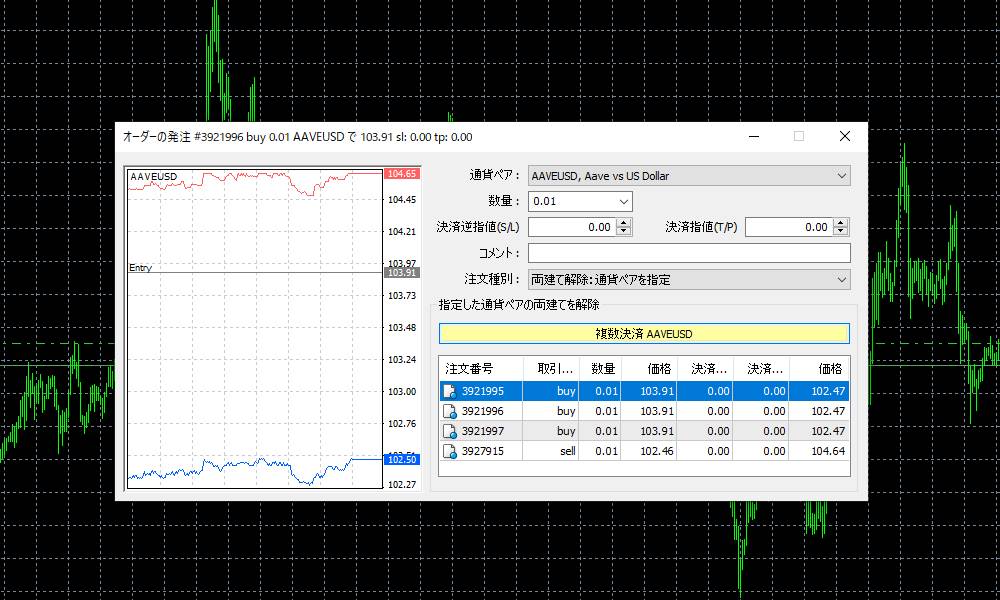
Task: Sort orders by the 注文番号 column header
Action: point(470,368)
